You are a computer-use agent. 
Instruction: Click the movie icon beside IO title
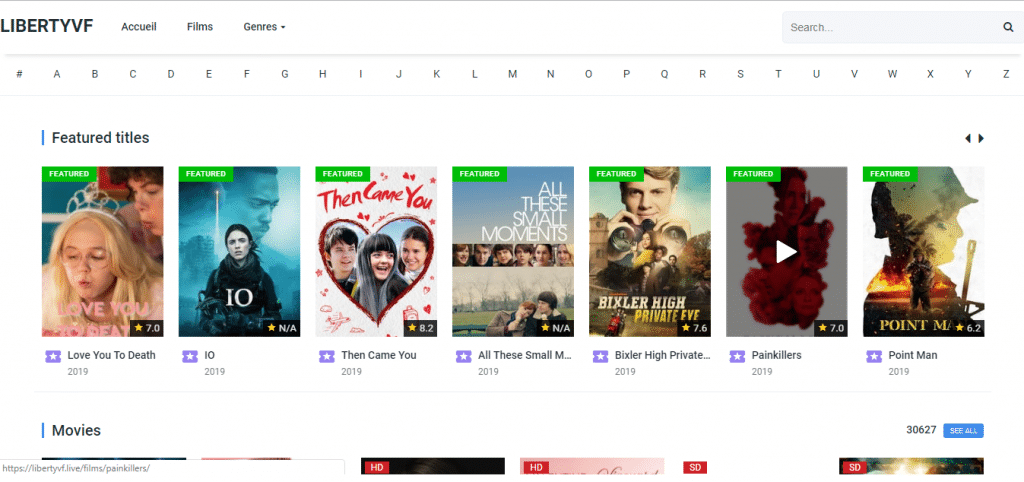pos(189,356)
